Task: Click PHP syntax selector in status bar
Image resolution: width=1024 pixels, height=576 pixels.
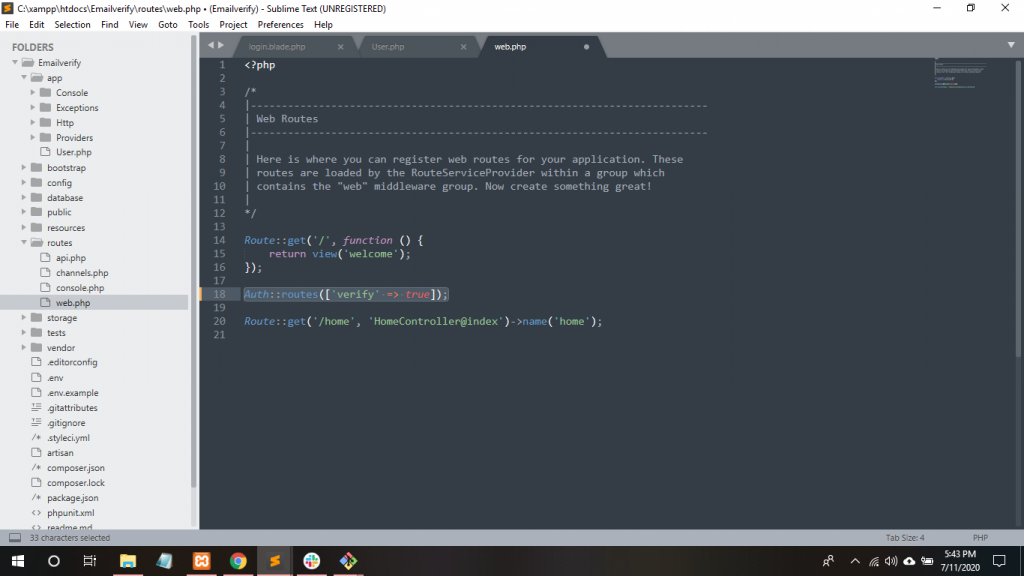Action: pyautogui.click(x=980, y=538)
